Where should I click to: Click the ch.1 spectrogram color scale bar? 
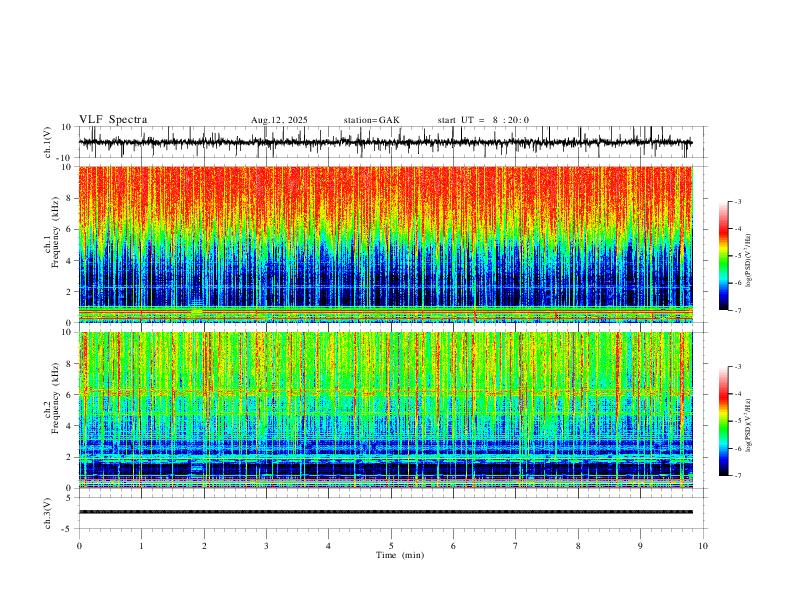(724, 256)
